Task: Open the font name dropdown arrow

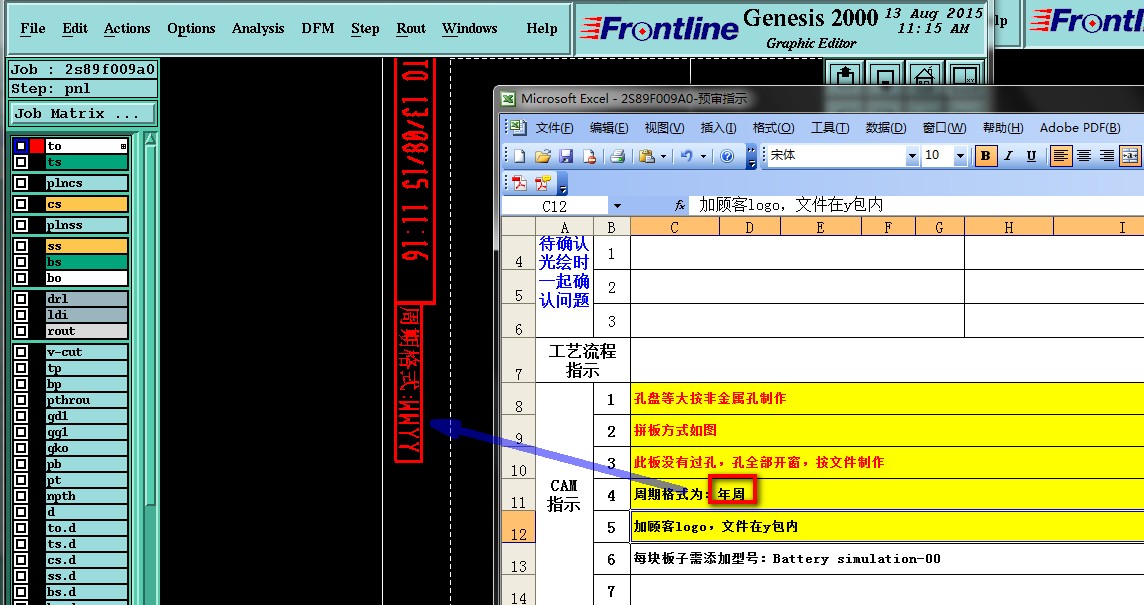Action: click(x=911, y=155)
